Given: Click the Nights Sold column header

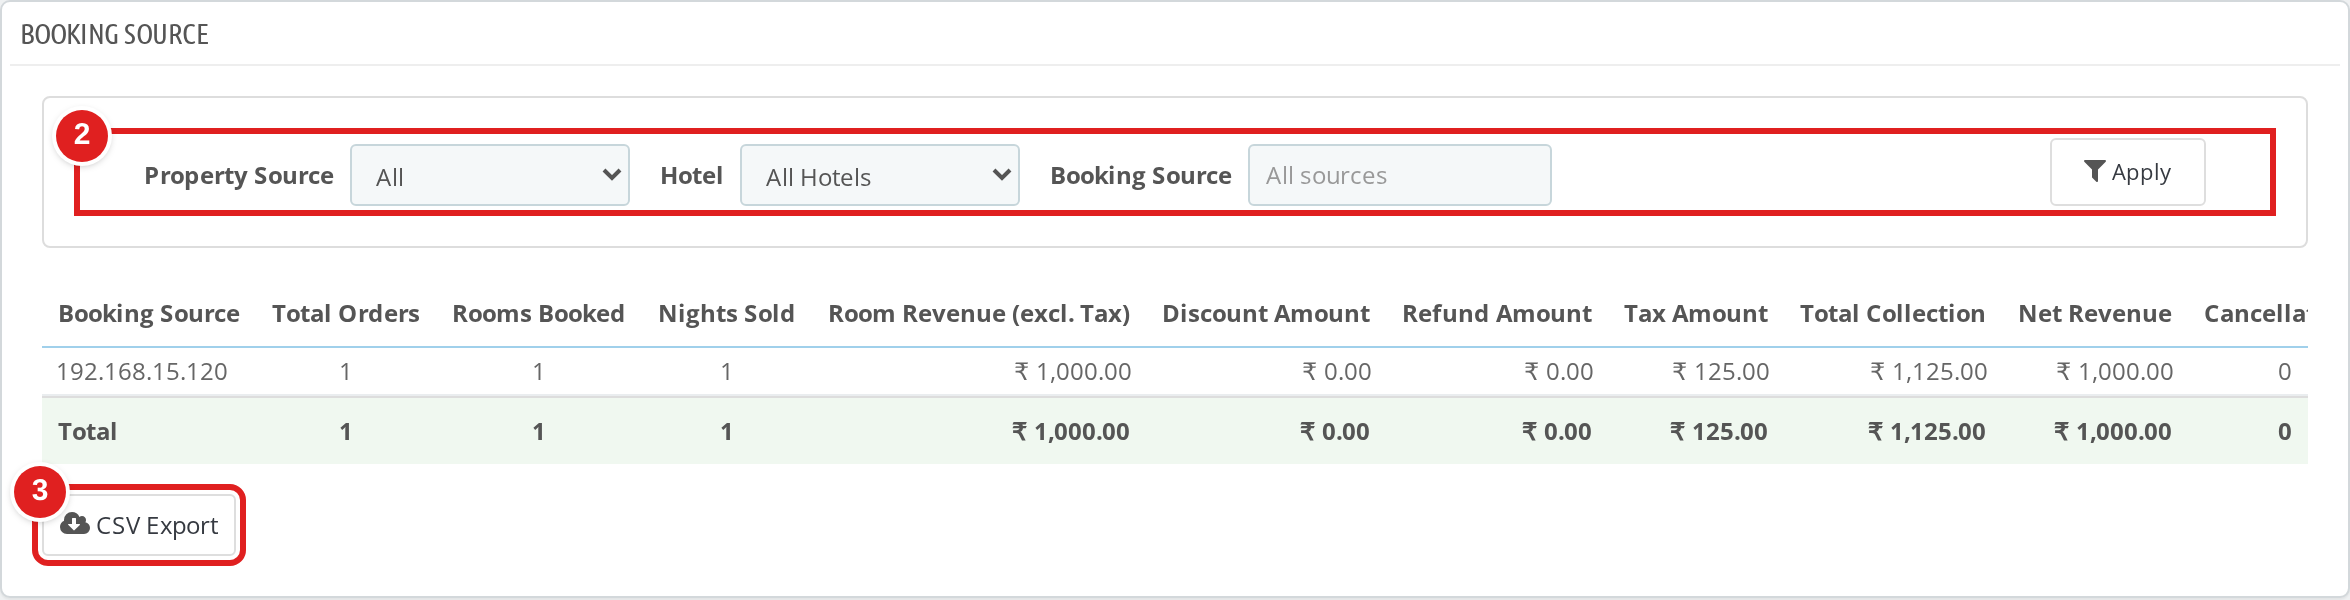Looking at the screenshot, I should 726,313.
